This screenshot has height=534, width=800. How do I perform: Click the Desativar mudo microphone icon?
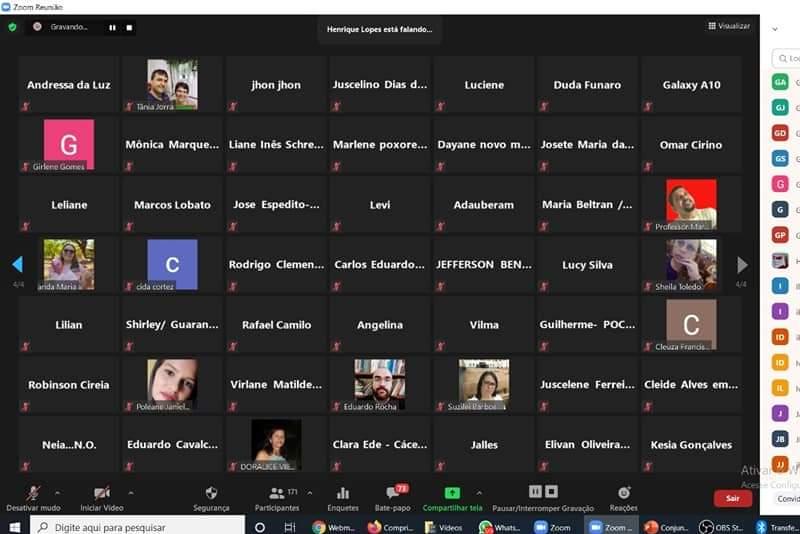33,493
